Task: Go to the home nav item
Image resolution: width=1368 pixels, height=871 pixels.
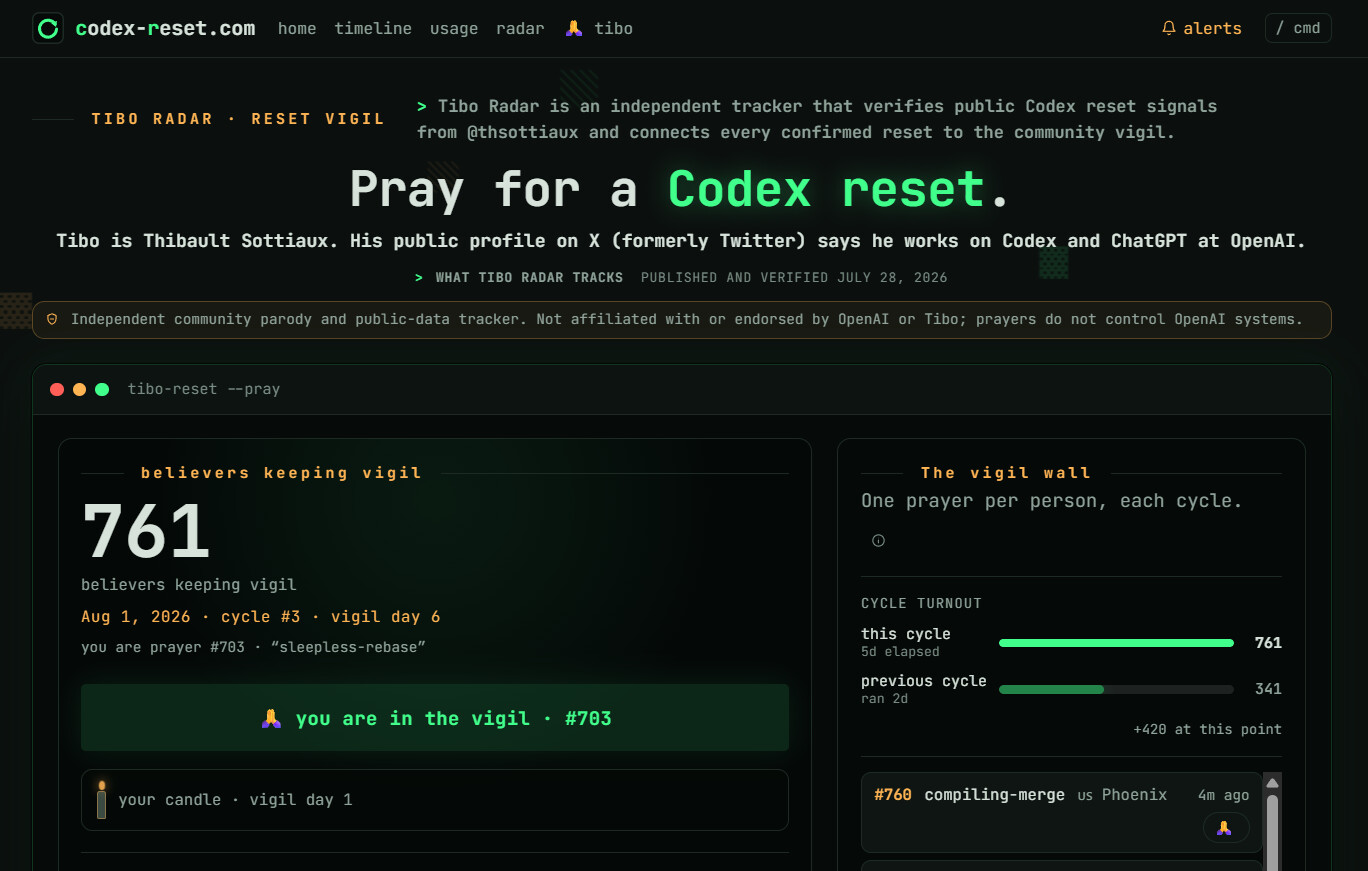Action: [297, 28]
